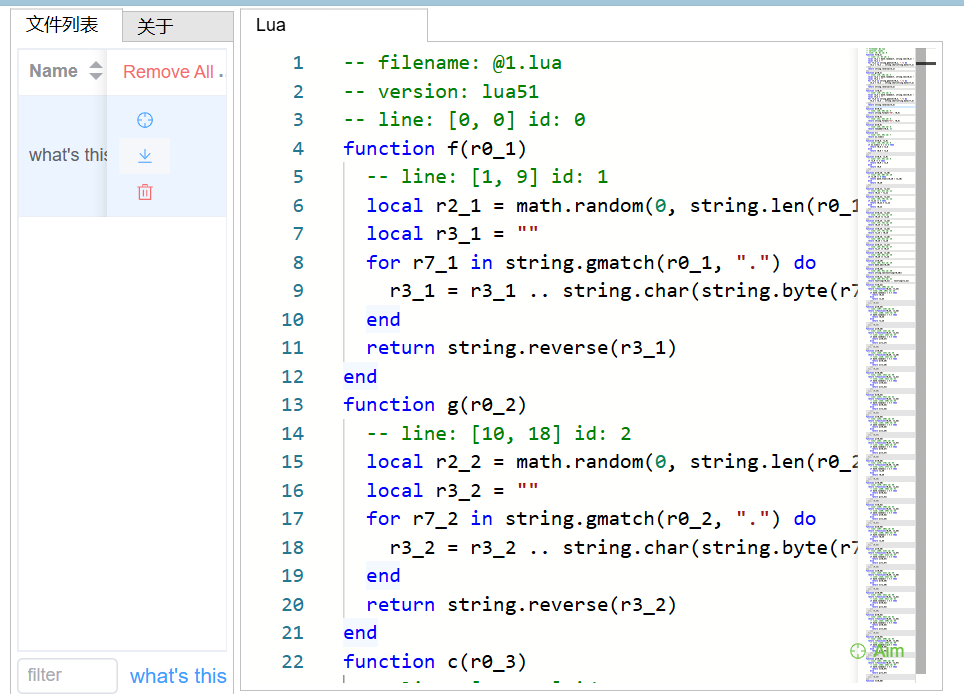Place cursor on 'function f(r0_1)' line

point(435,148)
